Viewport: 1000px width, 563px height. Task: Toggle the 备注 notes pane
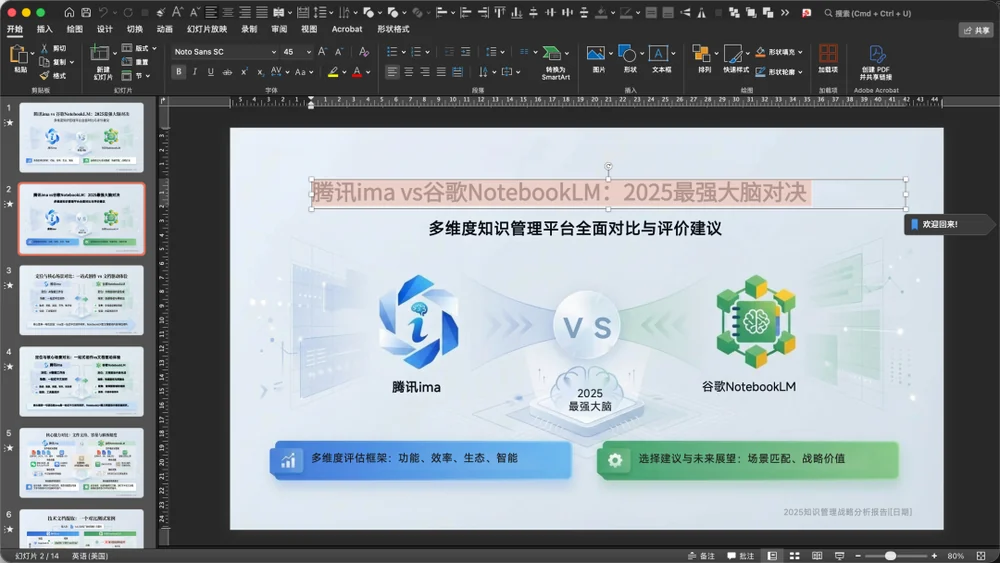pos(702,556)
